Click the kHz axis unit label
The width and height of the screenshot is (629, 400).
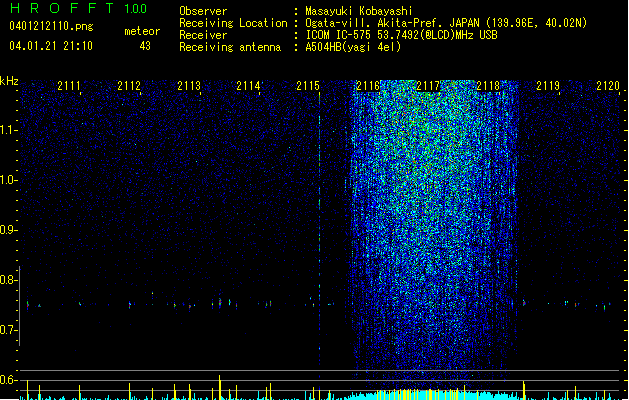(x=9, y=81)
